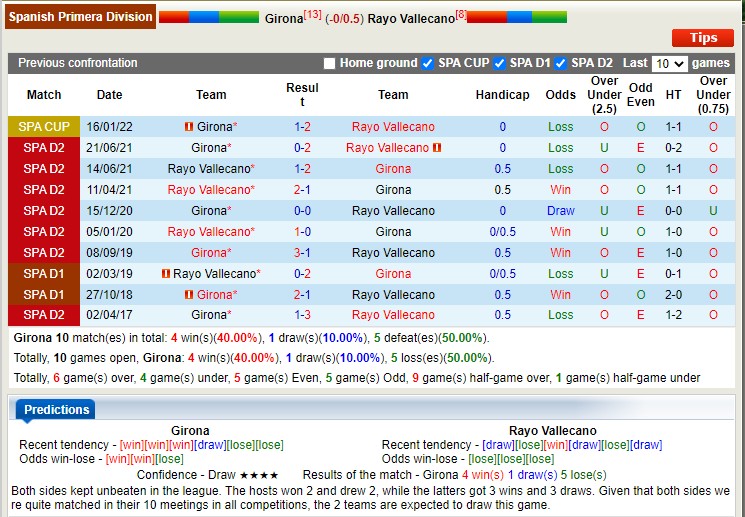This screenshot has height=517, width=745.
Task: Click the SPA CUP match label
Action: (44, 127)
